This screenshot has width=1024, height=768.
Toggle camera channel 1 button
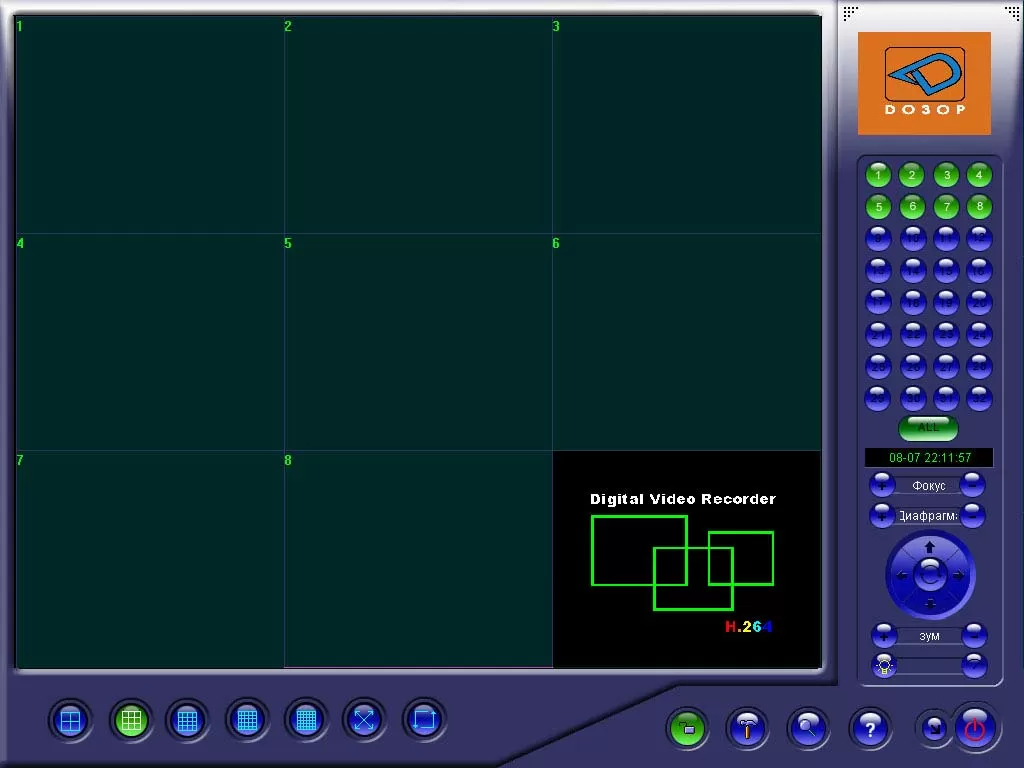(878, 176)
